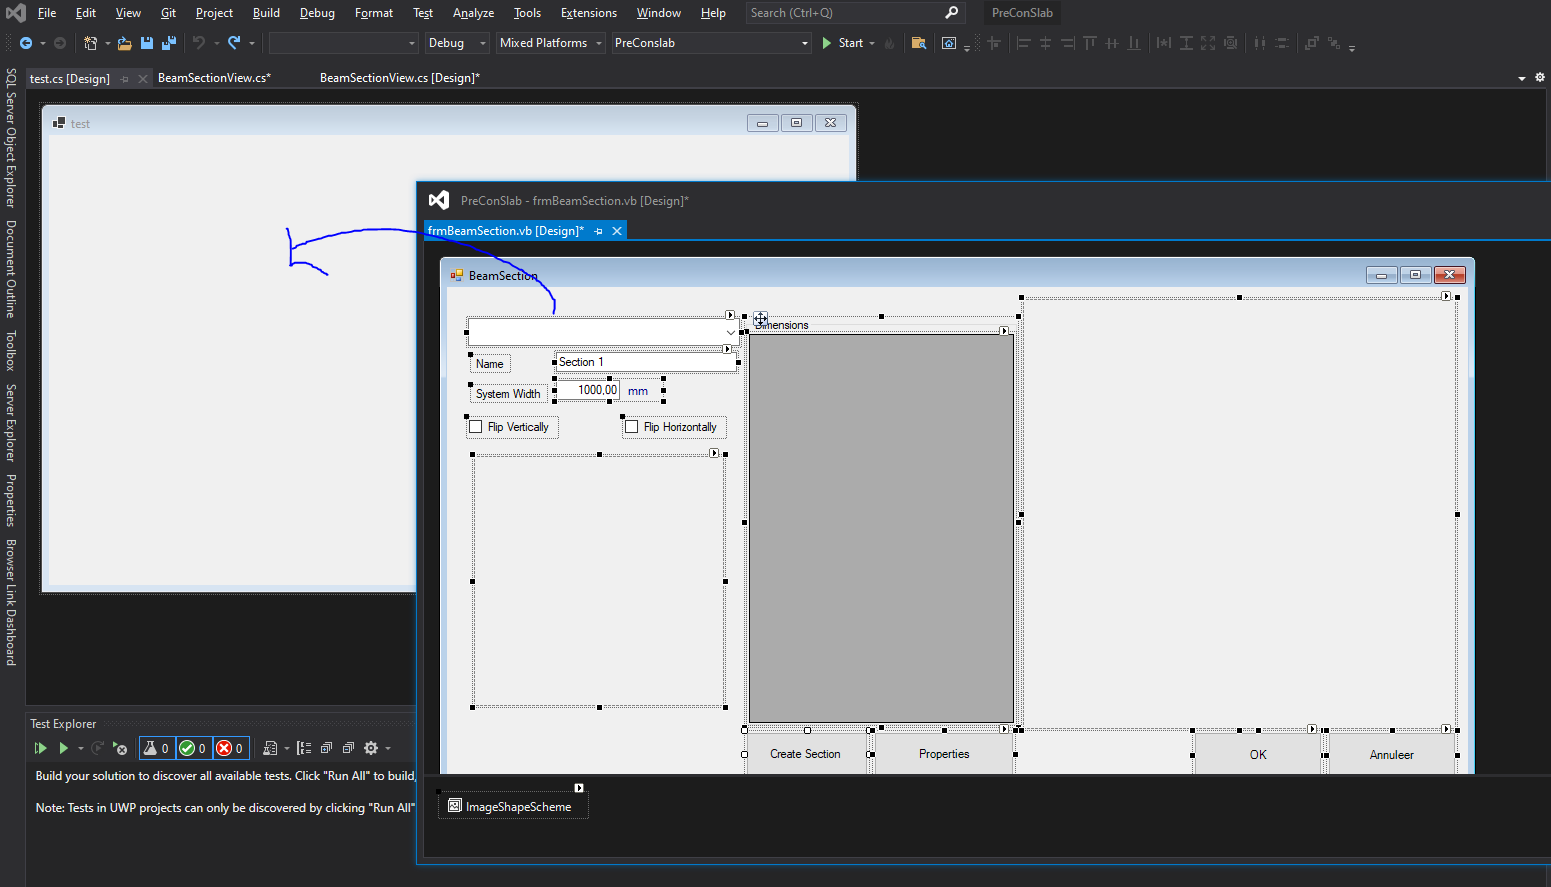Click the Undo arrow icon
1551x887 pixels.
point(199,43)
